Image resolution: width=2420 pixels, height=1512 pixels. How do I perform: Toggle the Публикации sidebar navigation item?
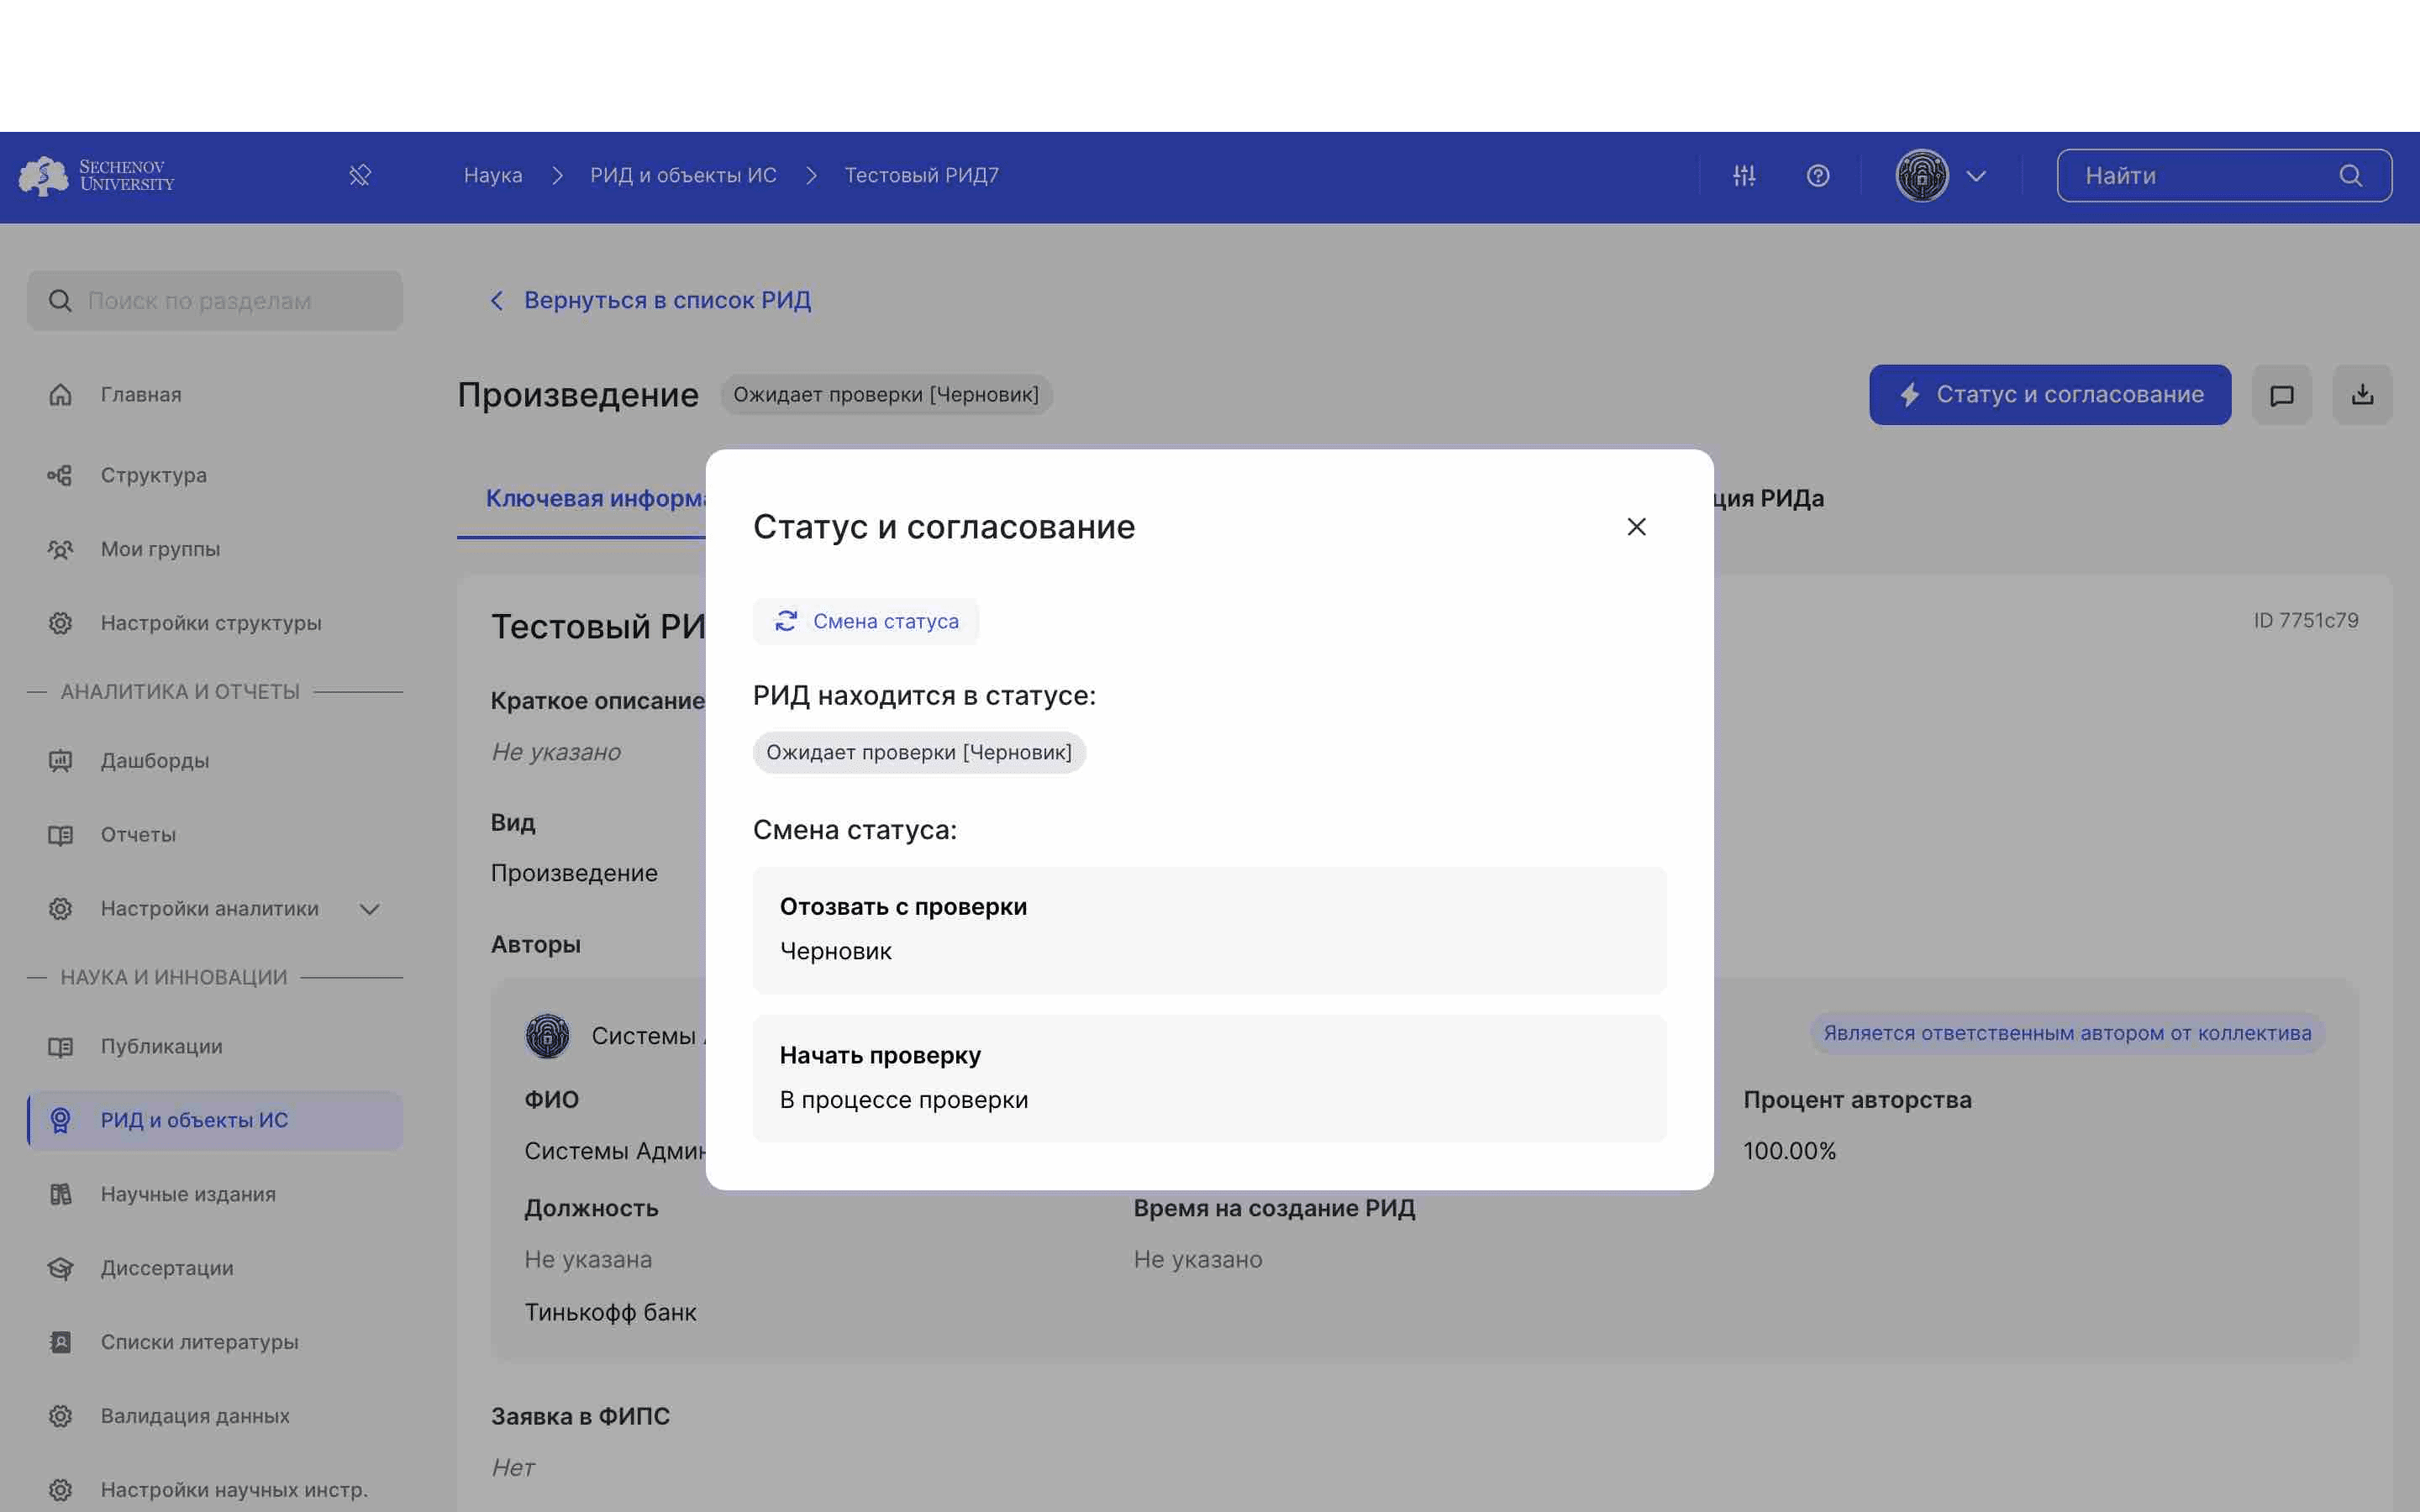click(160, 1047)
